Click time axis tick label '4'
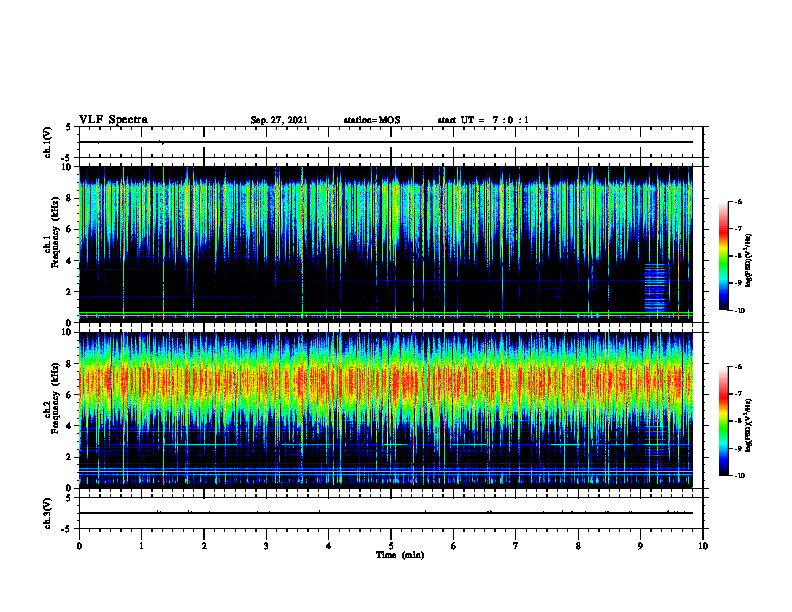This screenshot has width=792, height=612. tap(329, 546)
